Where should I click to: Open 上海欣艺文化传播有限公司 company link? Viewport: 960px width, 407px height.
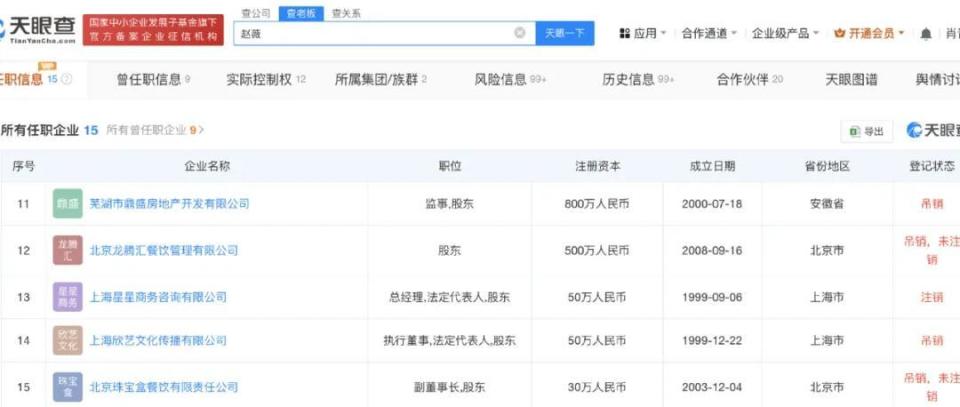(158, 340)
